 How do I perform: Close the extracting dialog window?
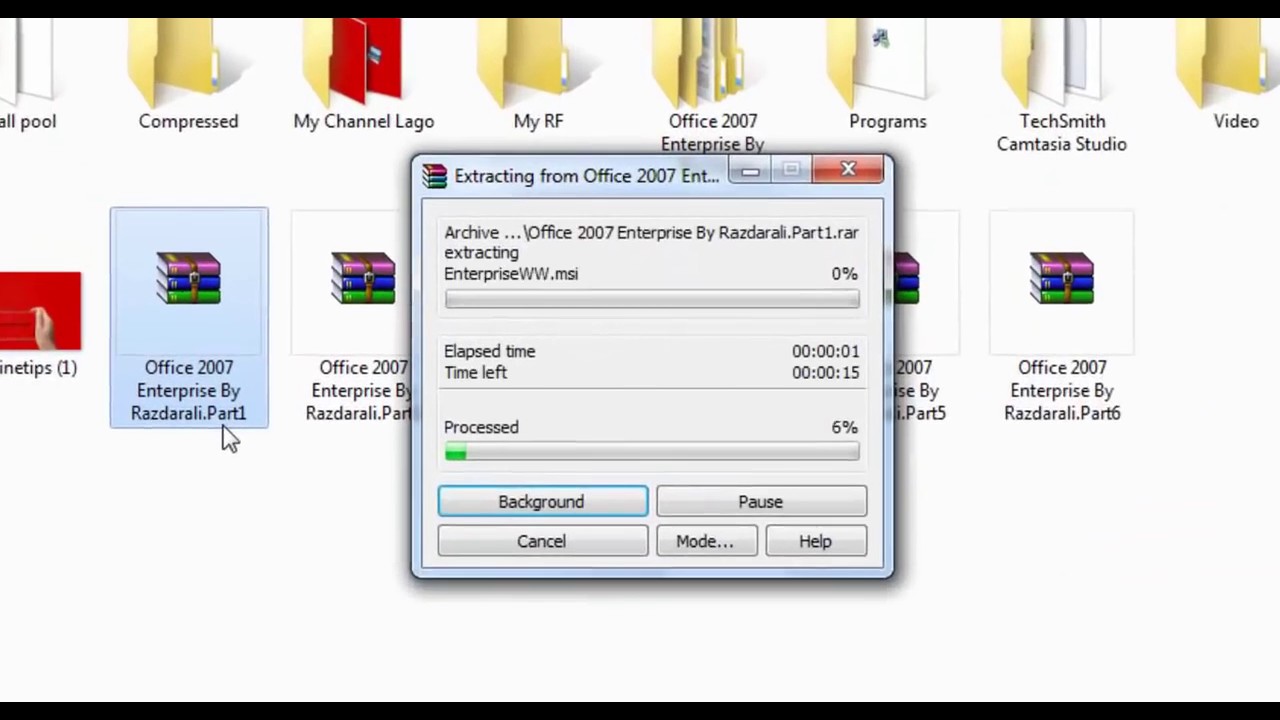[848, 170]
